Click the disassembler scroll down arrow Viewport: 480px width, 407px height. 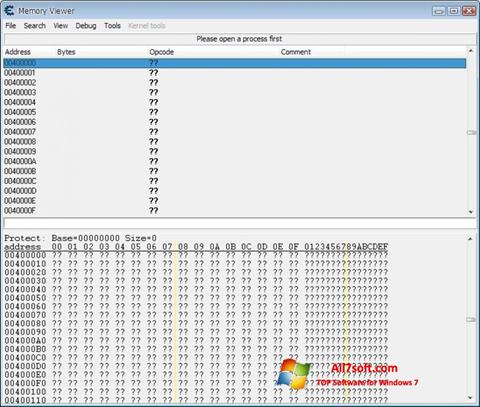[x=471, y=212]
